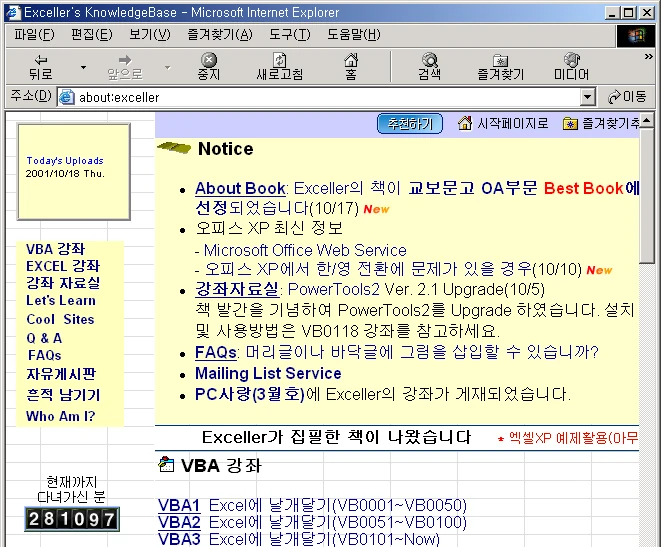
Task: Expand the toolbar overflow chevron
Action: pyautogui.click(x=648, y=56)
